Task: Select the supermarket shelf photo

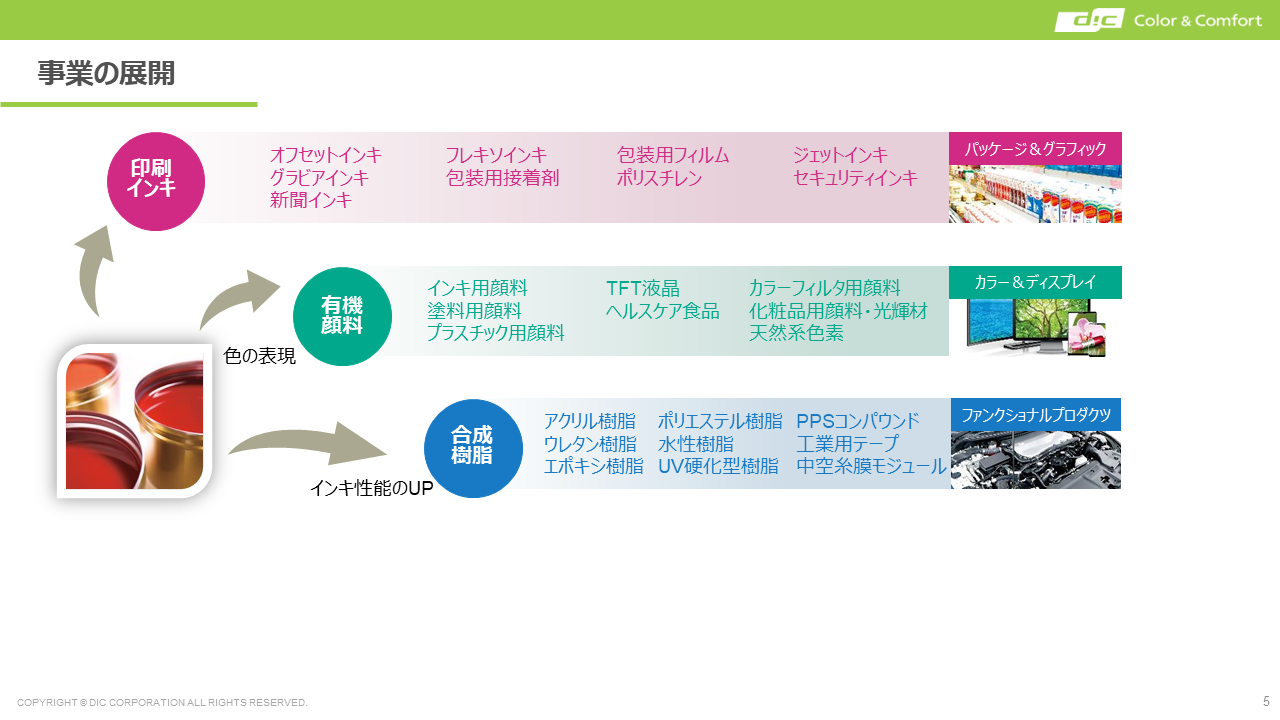Action: 1035,194
